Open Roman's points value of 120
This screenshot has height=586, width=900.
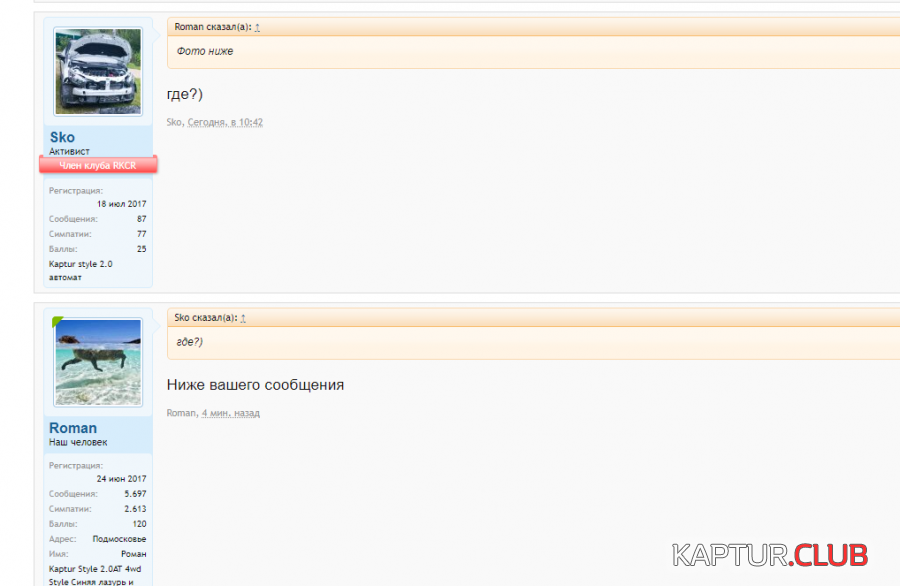click(139, 524)
